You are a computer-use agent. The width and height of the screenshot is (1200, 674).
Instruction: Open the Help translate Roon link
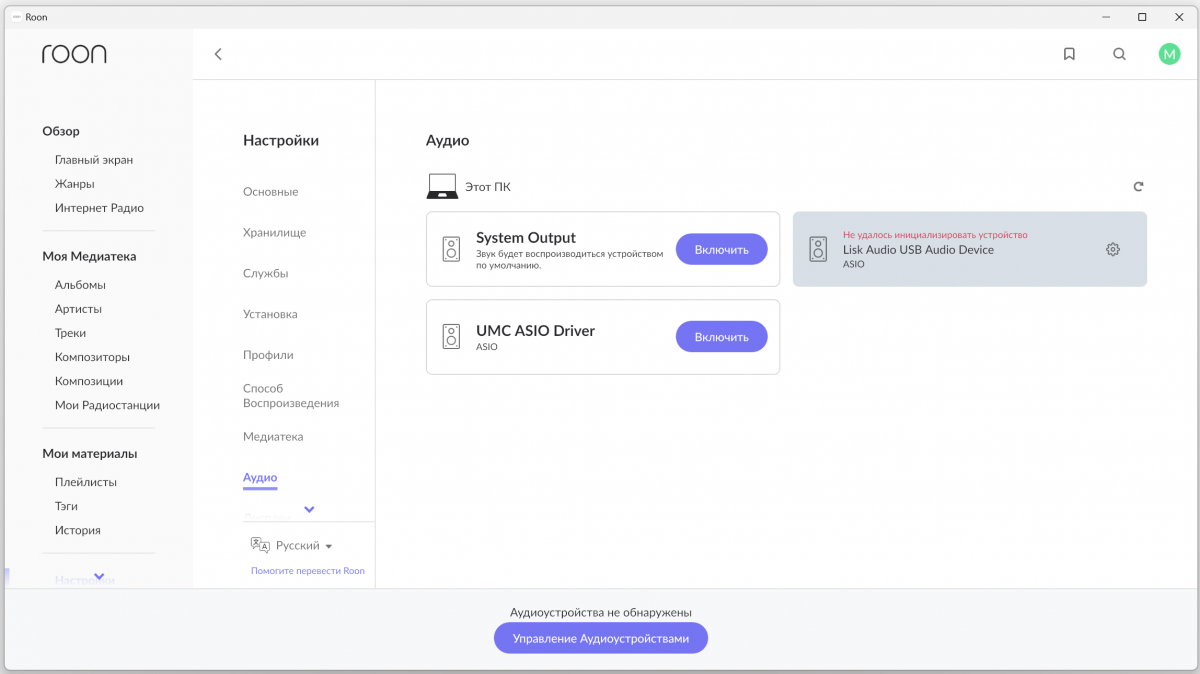308,571
